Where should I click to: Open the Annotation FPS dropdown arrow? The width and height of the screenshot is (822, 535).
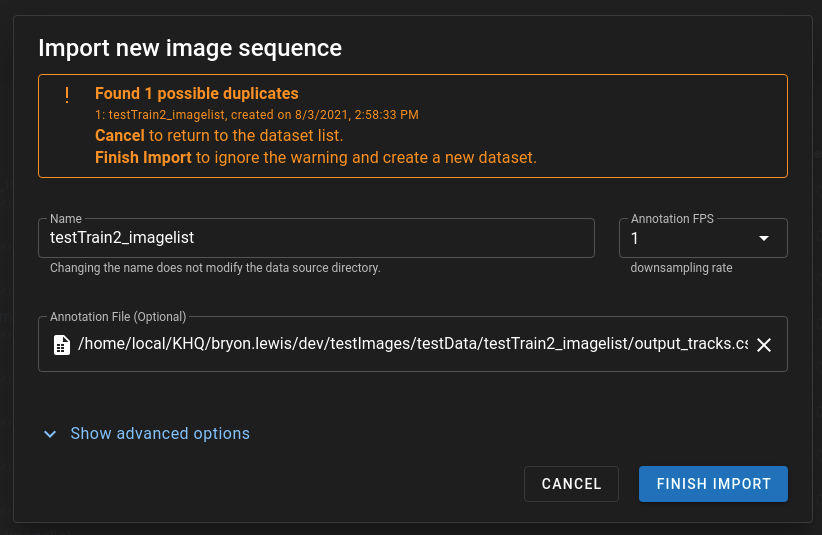pyautogui.click(x=764, y=239)
